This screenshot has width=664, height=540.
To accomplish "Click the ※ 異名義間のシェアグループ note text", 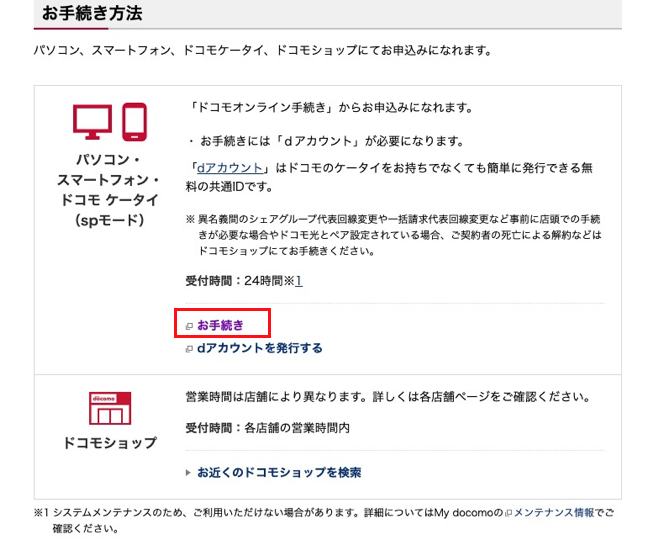I will point(393,235).
